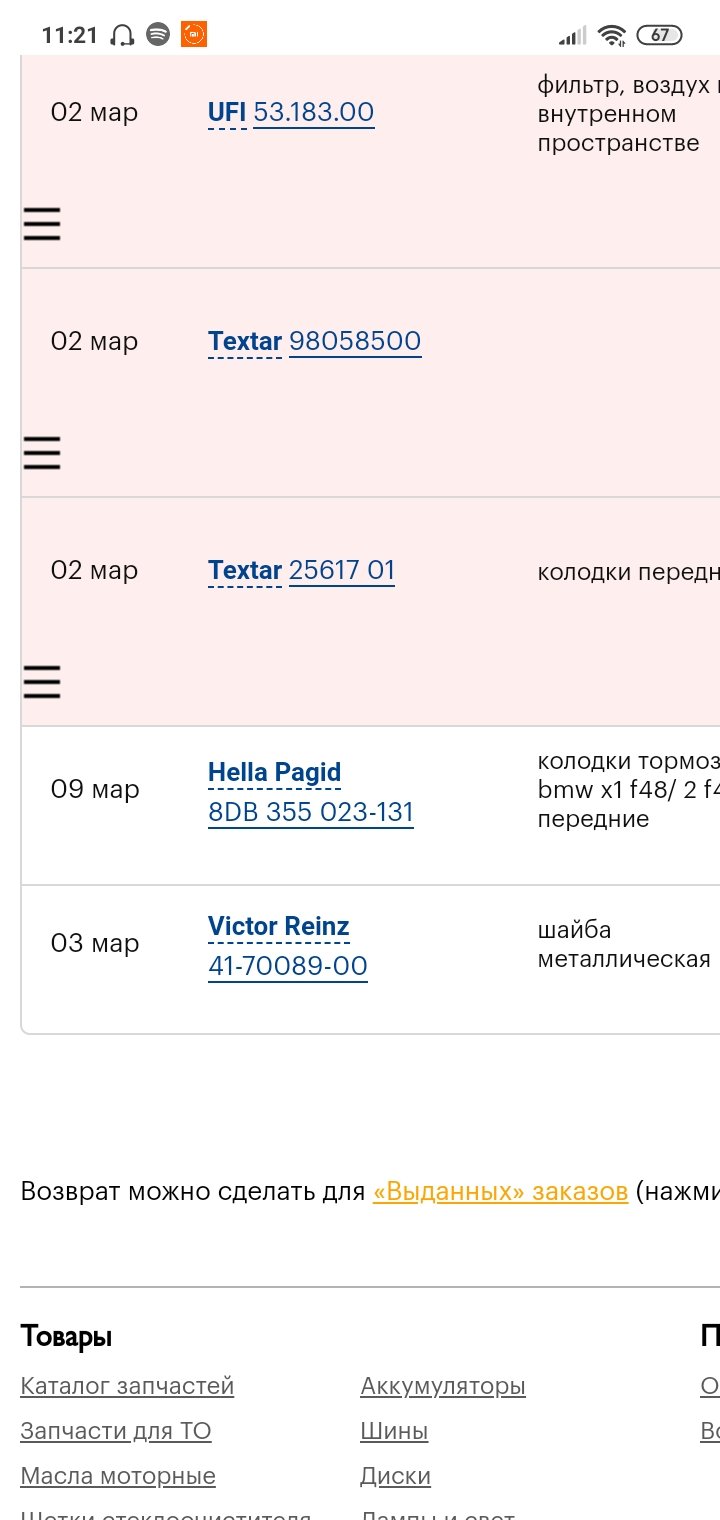
Task: Tap the Spotify icon in status bar
Action: 157,35
